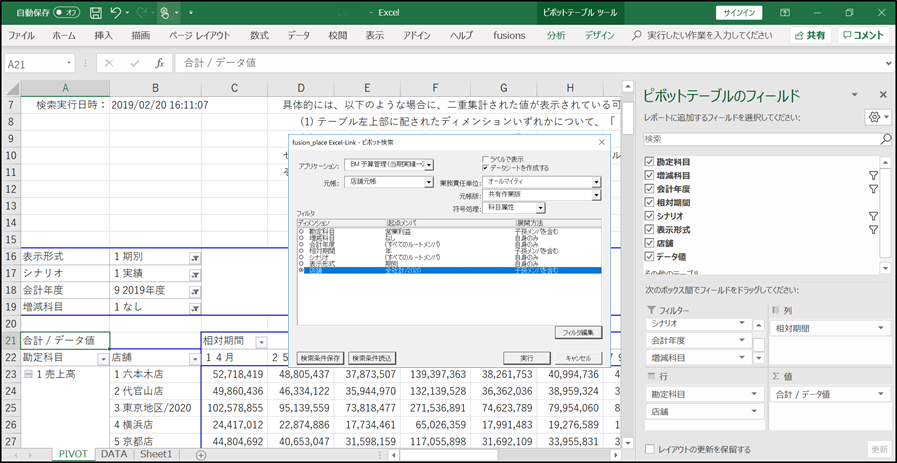Click the フィルタ編集 button
This screenshot has width=897, height=463.
(578, 332)
